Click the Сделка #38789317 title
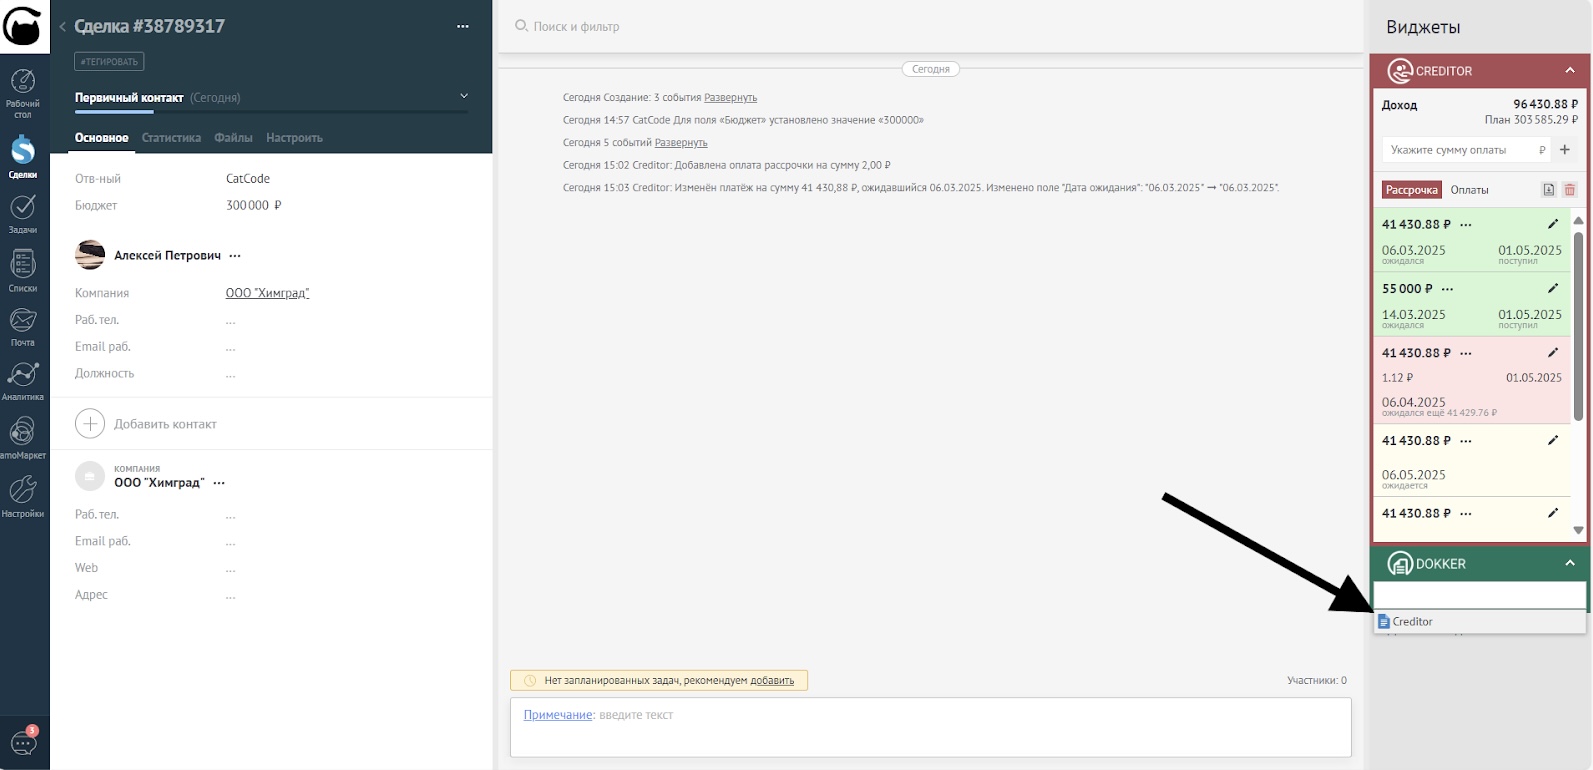1593x770 pixels. pyautogui.click(x=150, y=26)
